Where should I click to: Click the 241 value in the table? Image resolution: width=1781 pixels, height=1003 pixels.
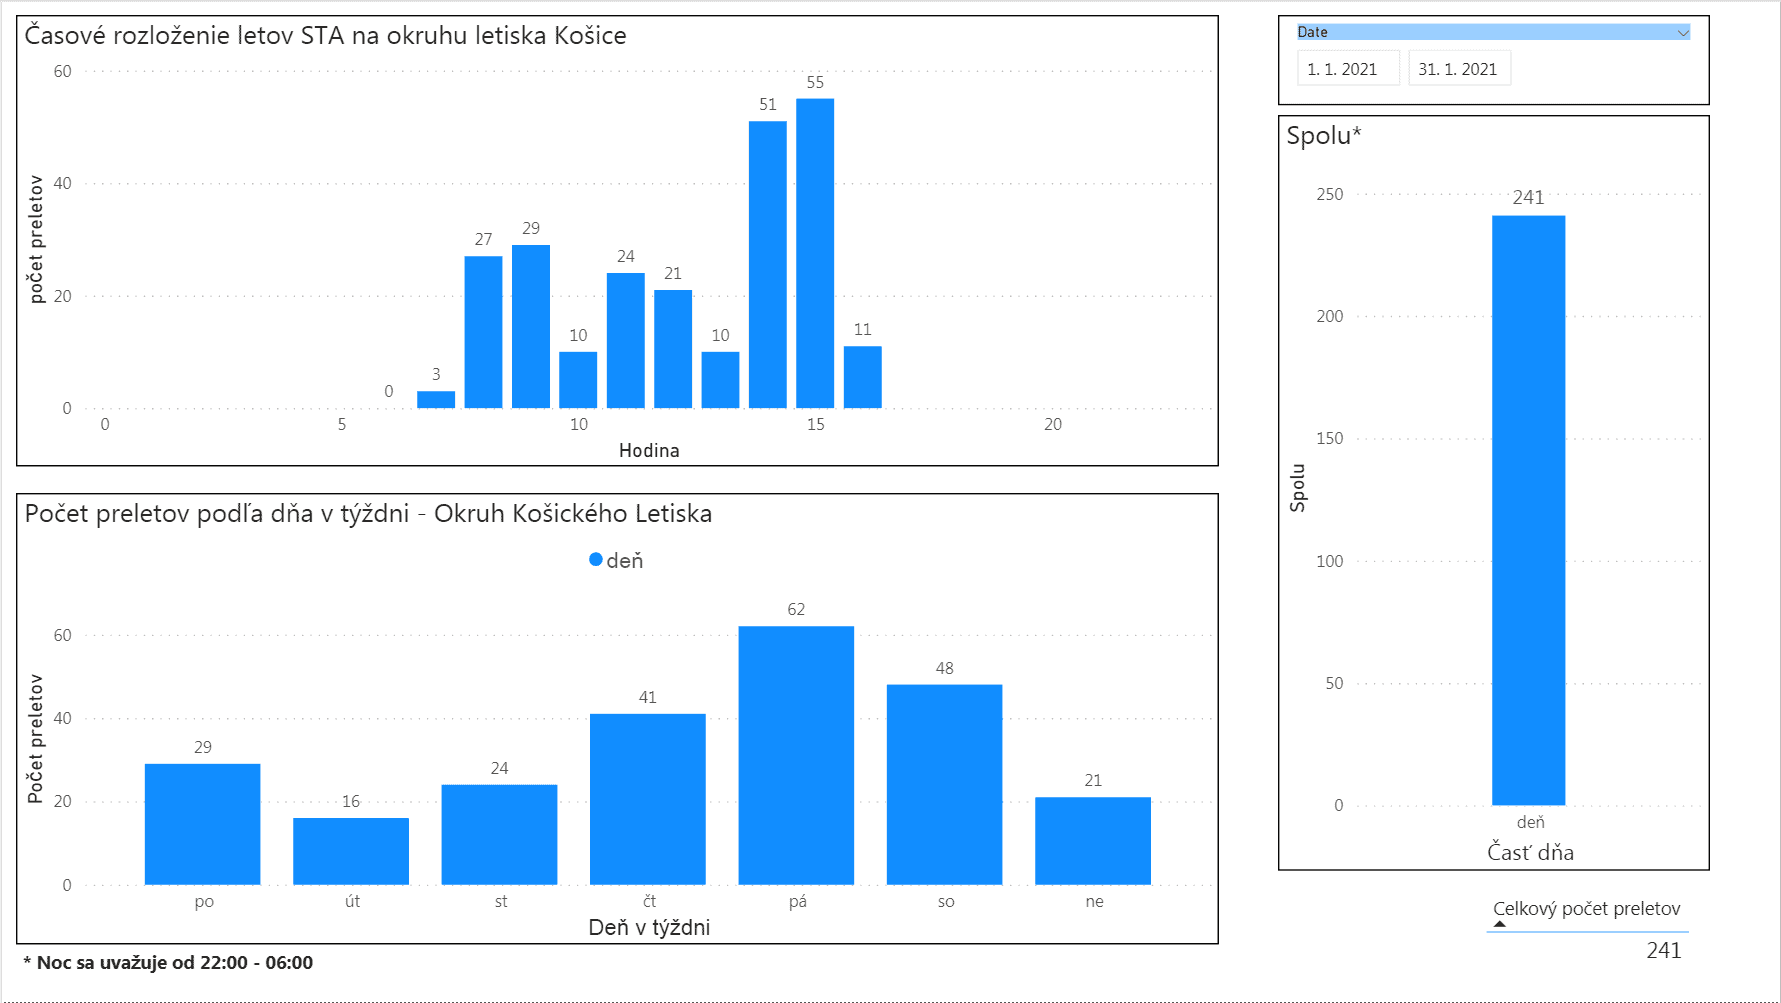coord(1663,950)
